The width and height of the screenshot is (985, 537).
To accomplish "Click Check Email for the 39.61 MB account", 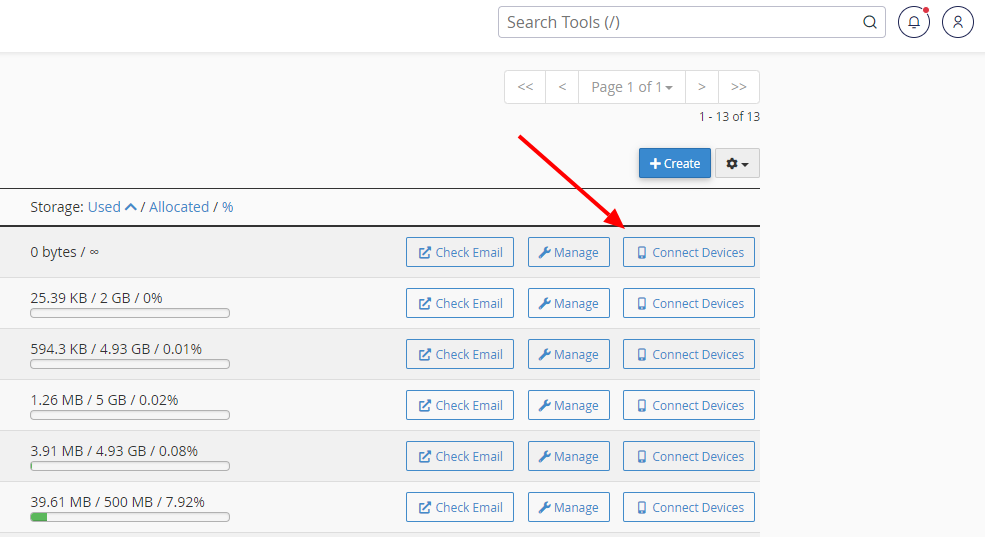I will pos(460,507).
